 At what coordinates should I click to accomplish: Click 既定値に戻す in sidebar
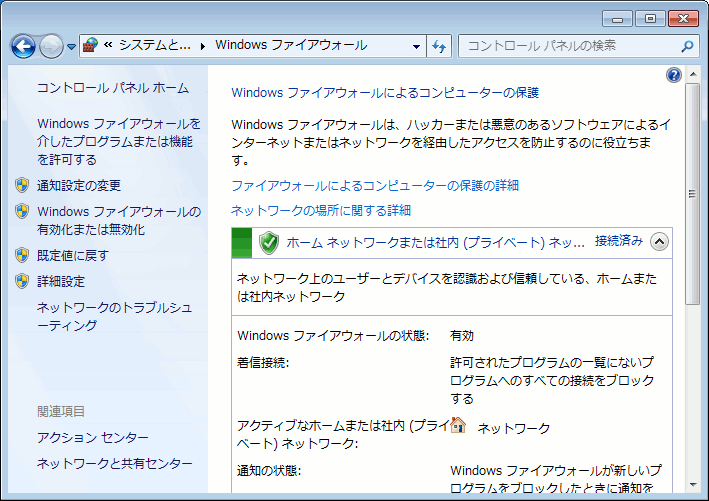[x=72, y=255]
